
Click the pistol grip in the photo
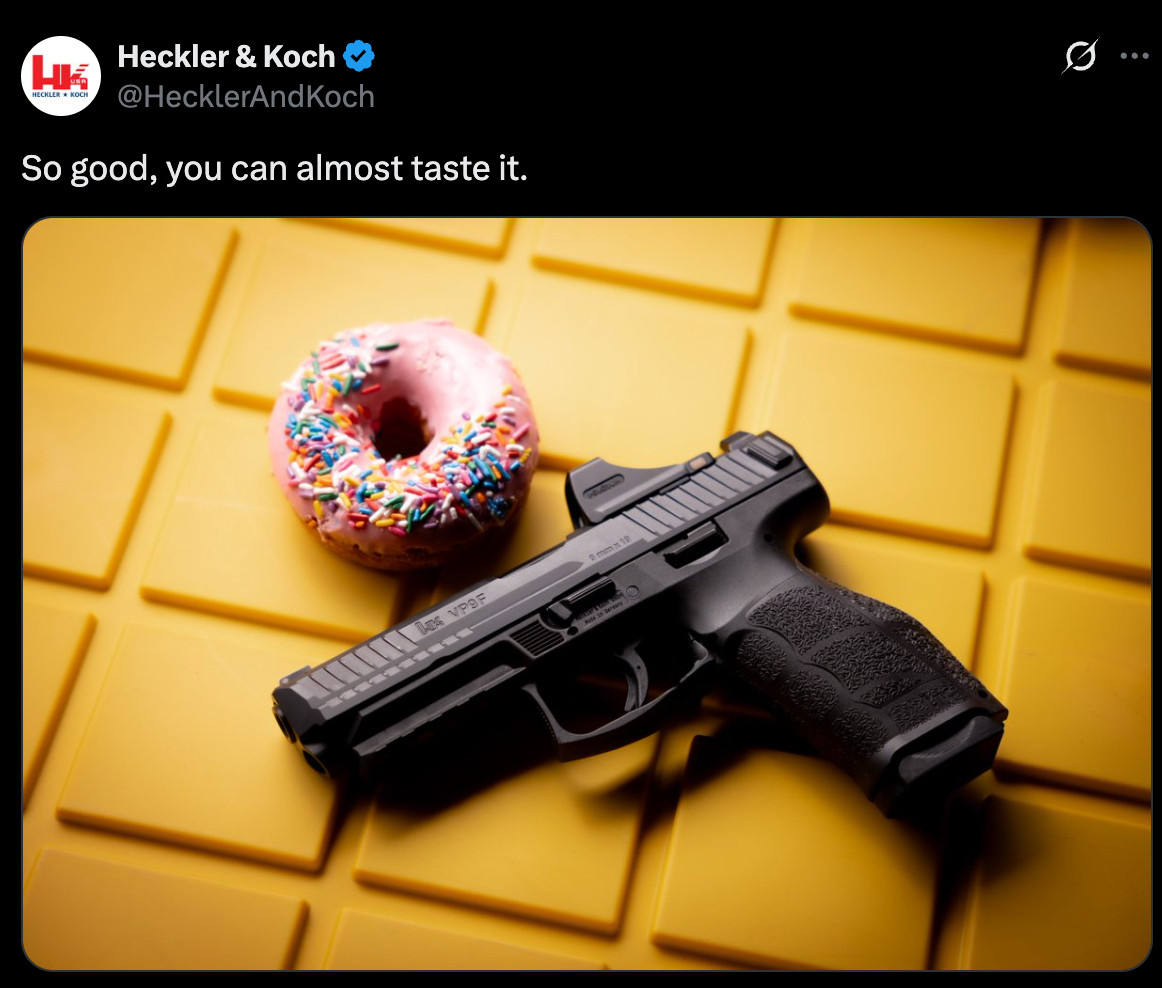860,667
